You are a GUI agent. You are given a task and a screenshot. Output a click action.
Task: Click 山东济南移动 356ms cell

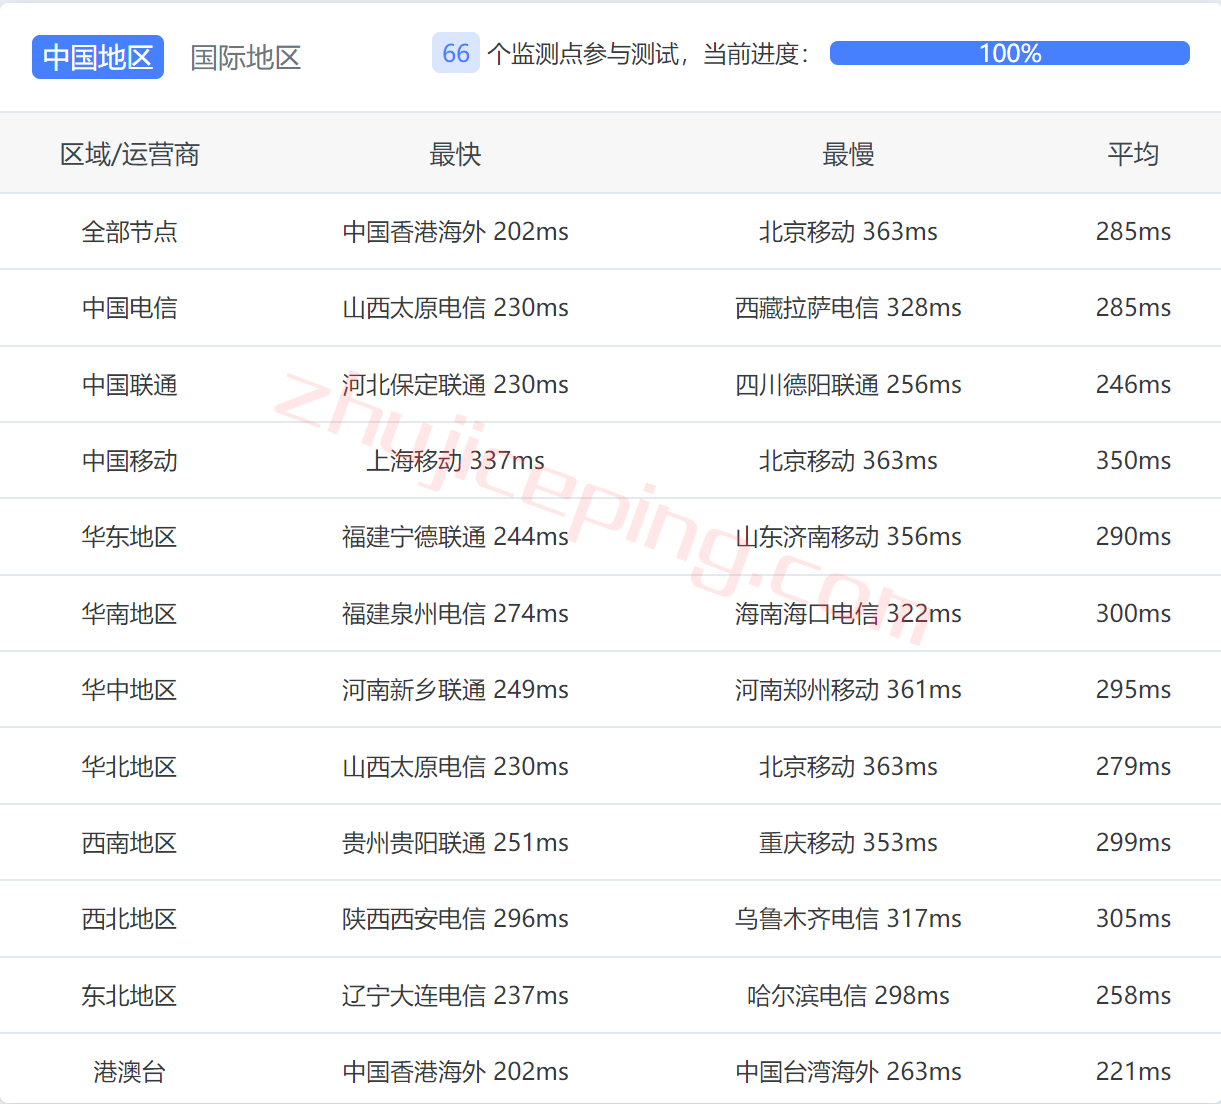pos(848,537)
